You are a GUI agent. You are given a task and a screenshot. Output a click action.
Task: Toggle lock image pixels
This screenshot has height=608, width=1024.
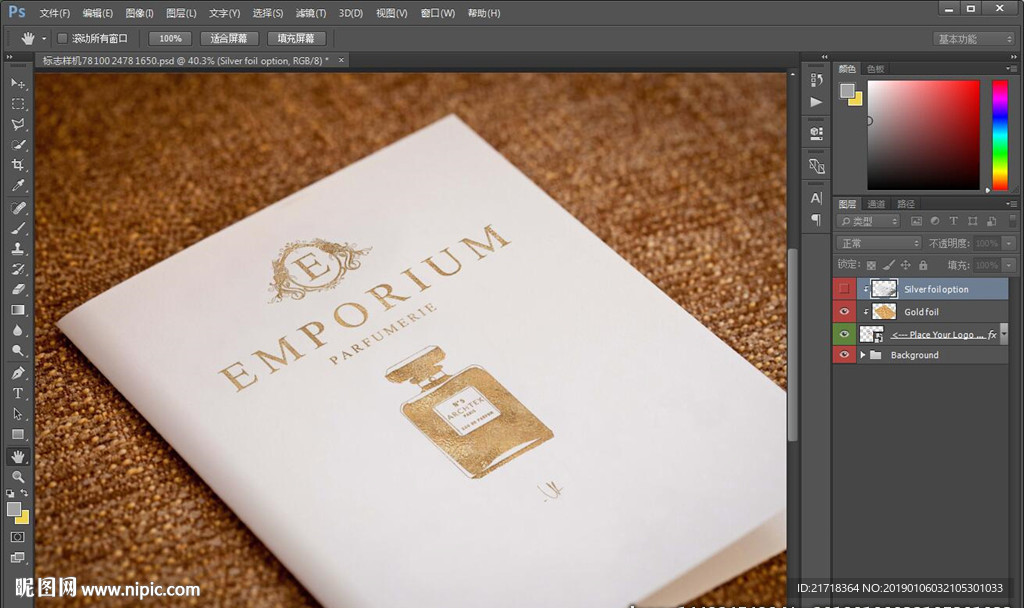click(x=888, y=265)
